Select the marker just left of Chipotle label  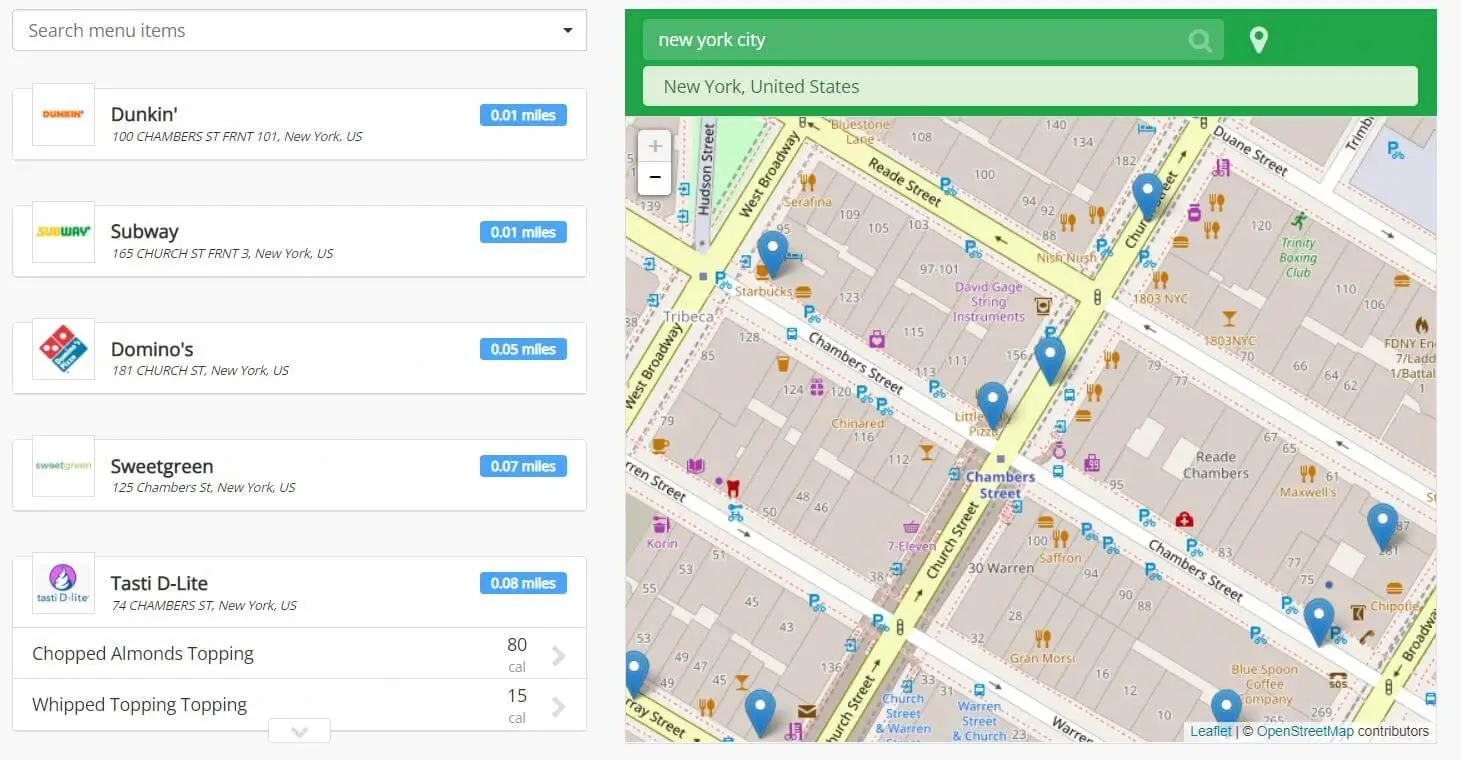pos(1319,622)
